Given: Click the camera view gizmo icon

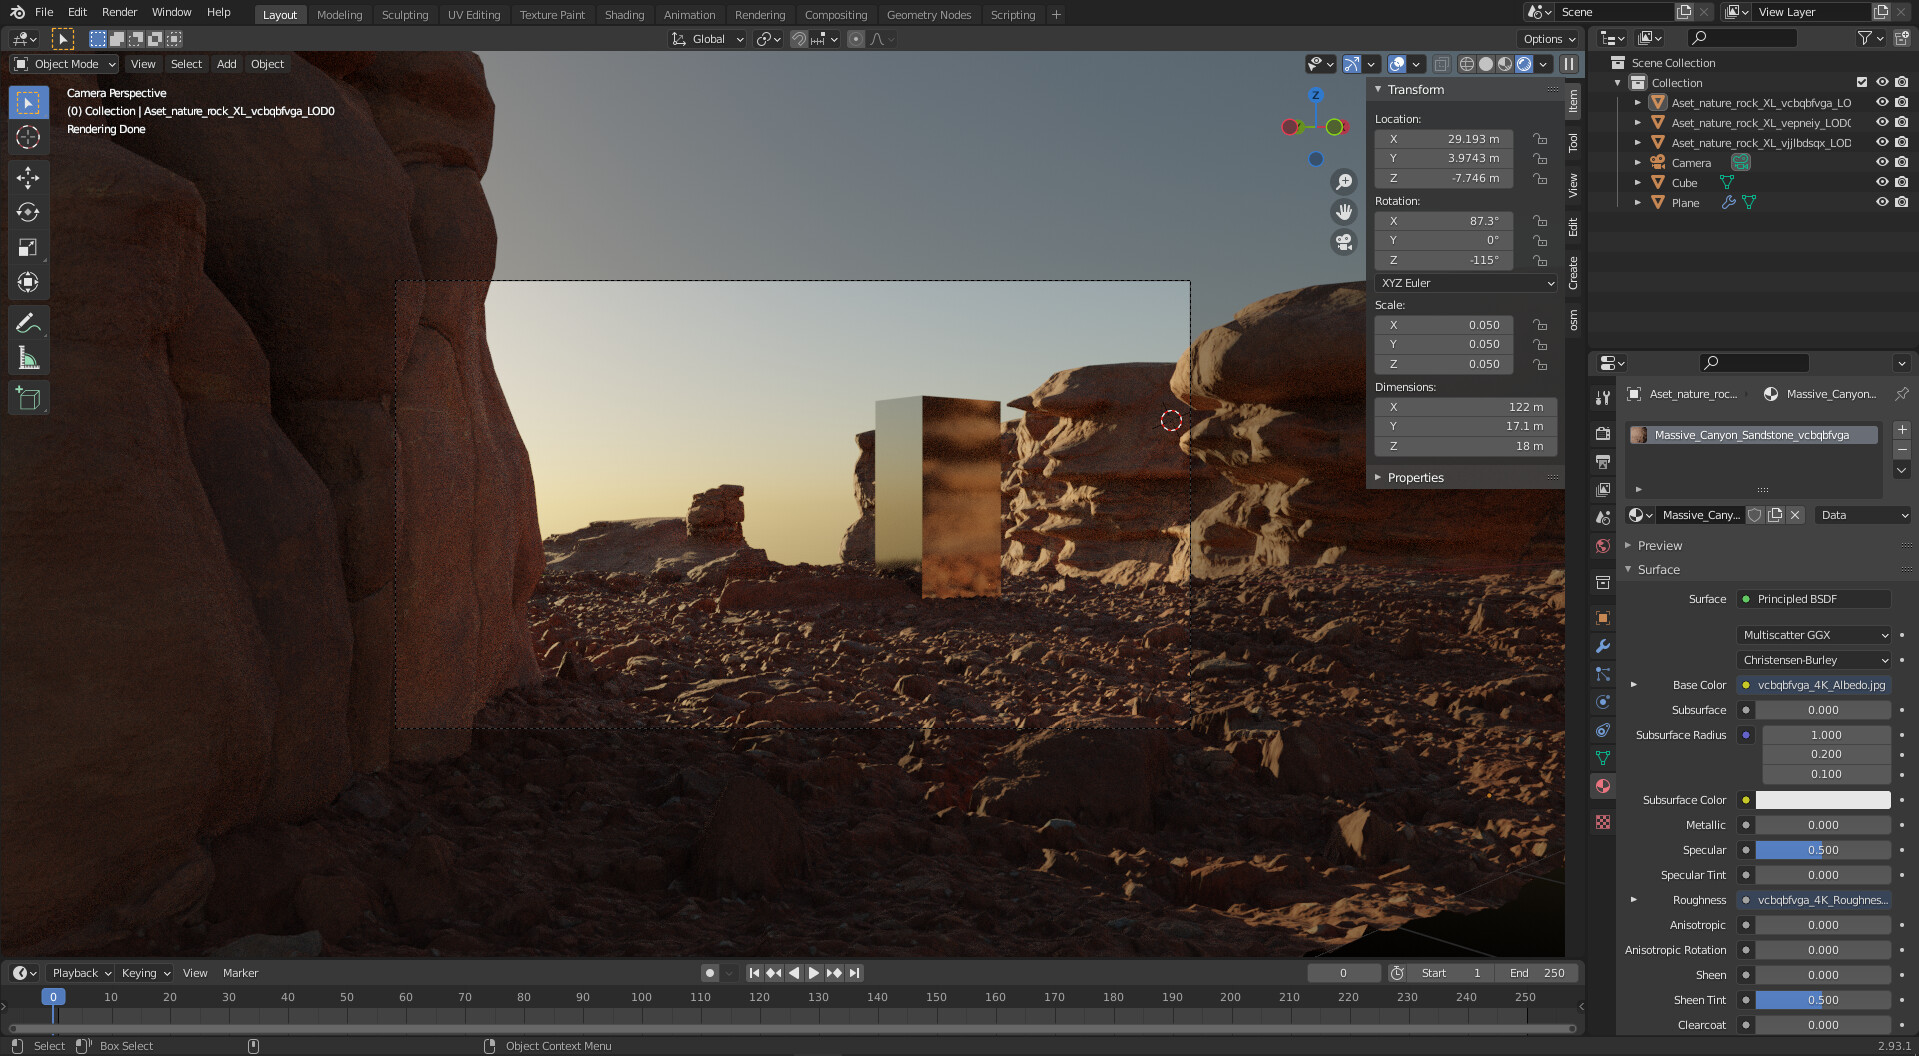Looking at the screenshot, I should point(1344,242).
